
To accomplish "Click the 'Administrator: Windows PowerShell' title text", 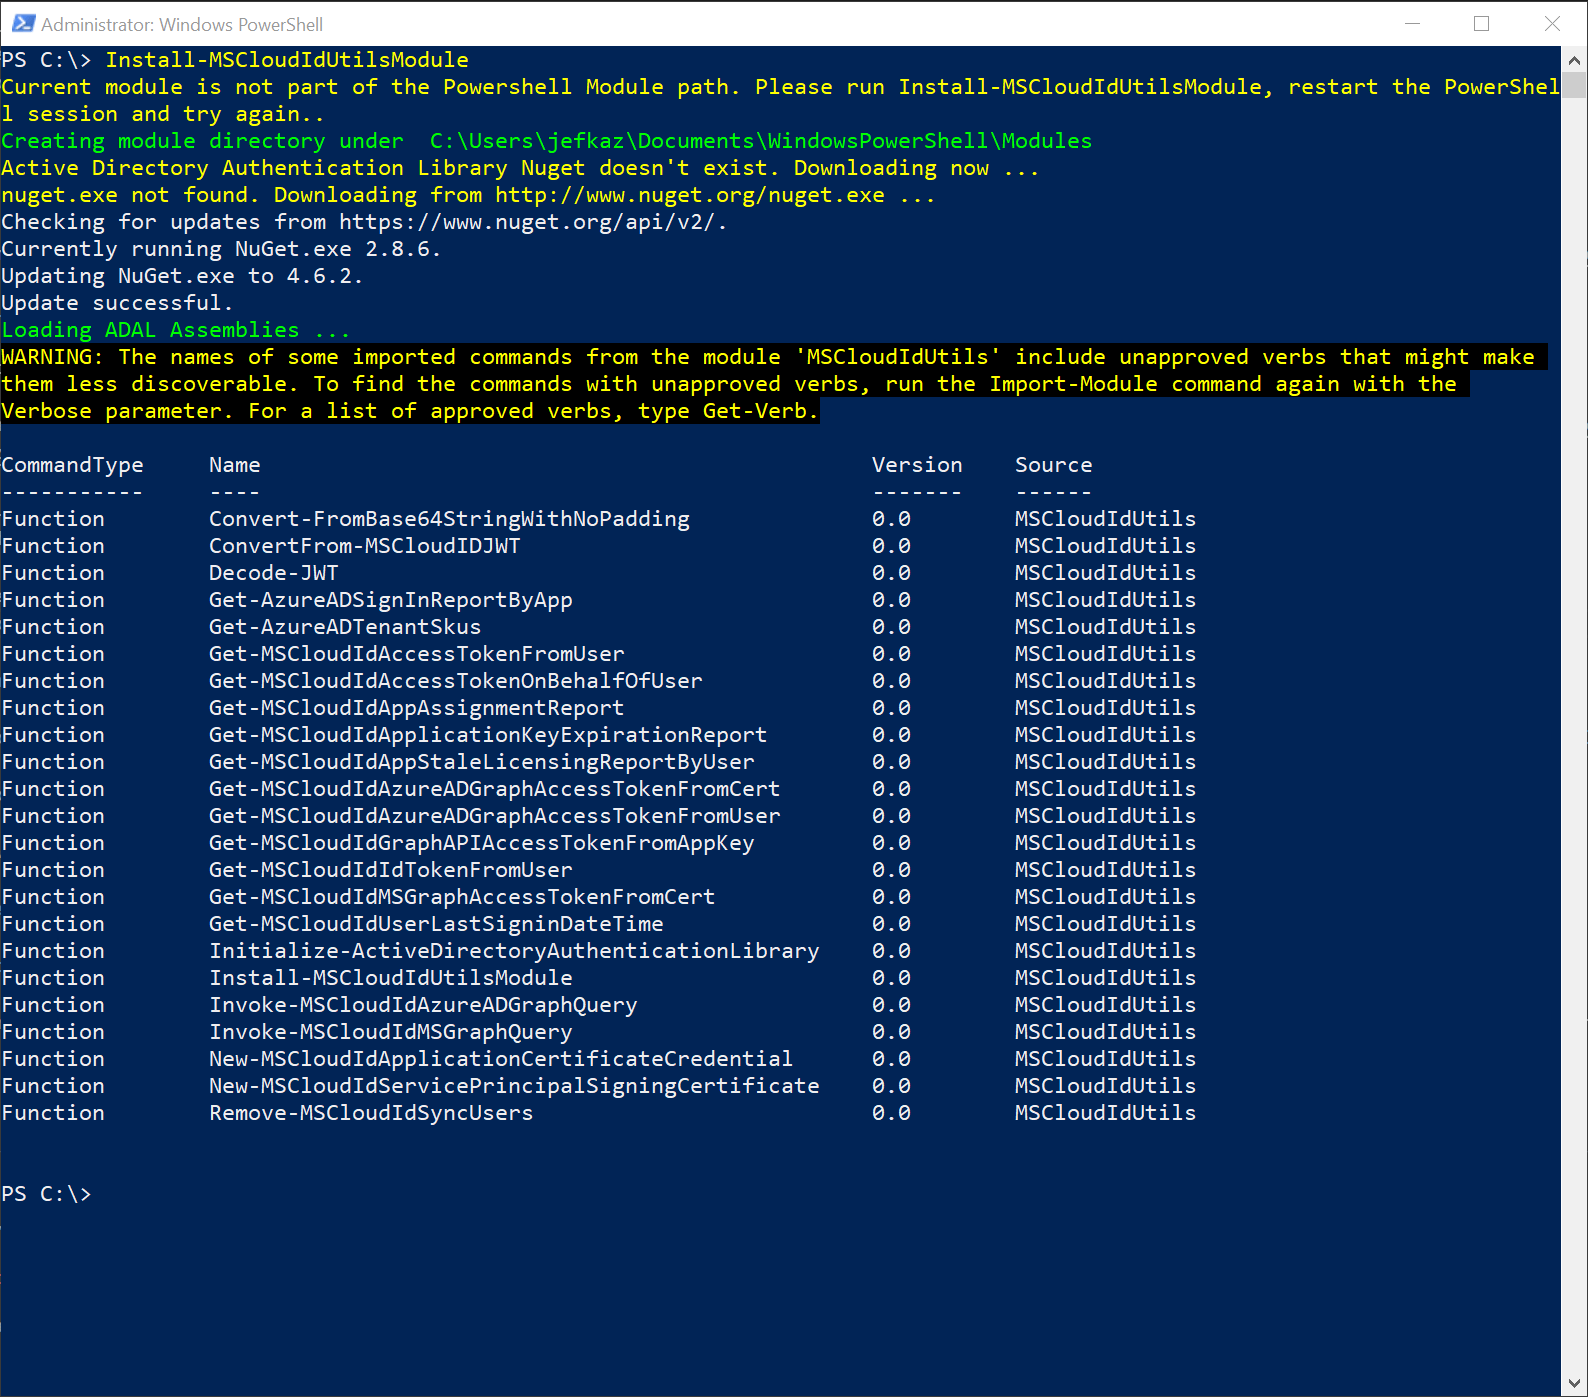I will tap(182, 24).
